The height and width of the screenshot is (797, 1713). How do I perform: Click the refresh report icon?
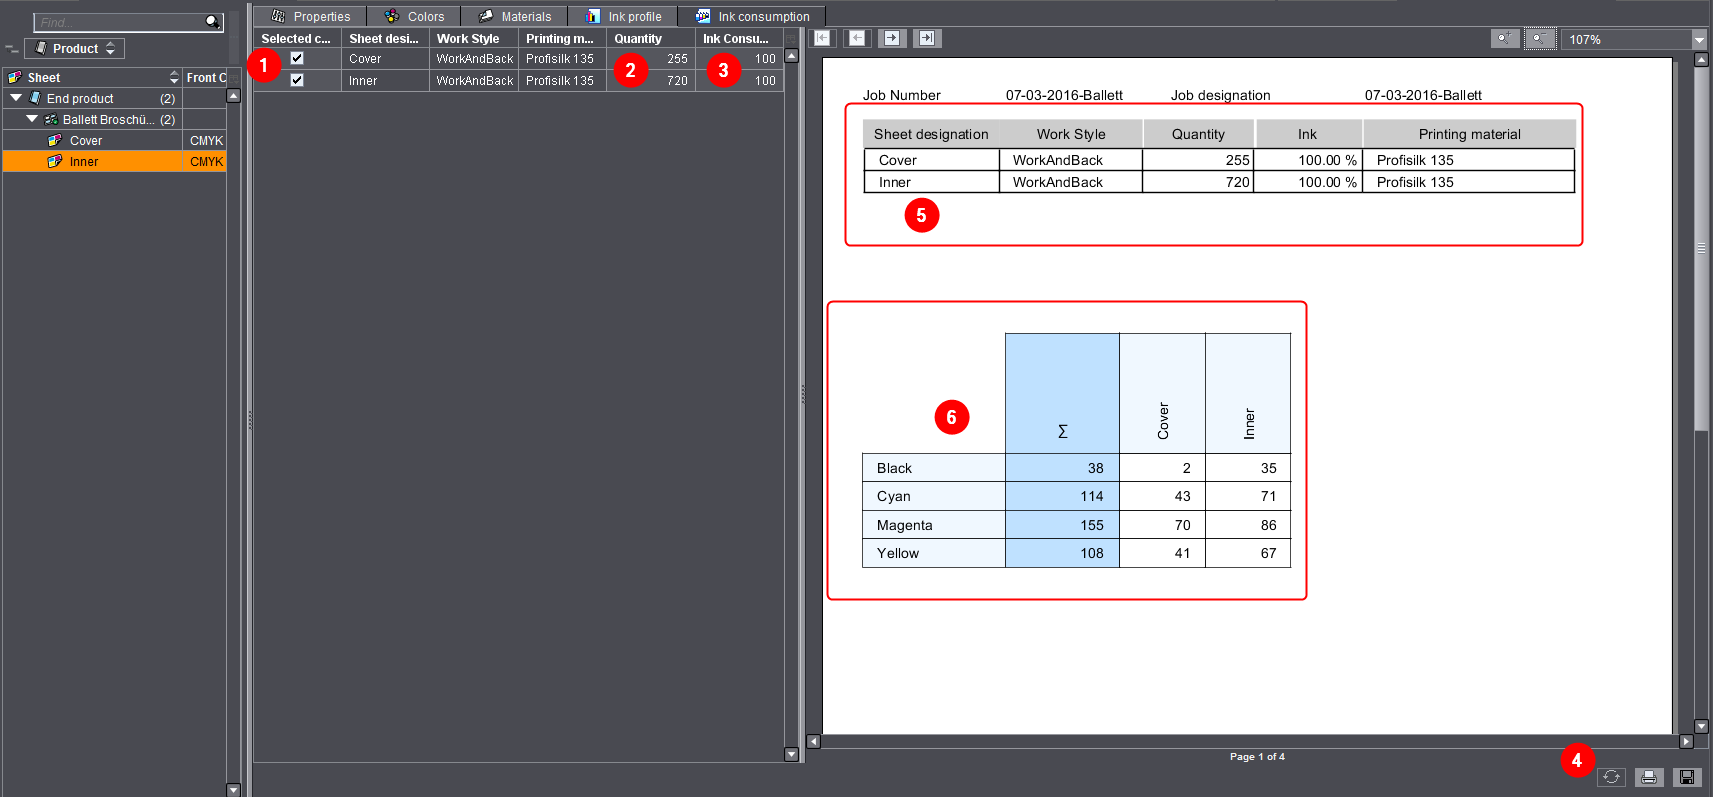[1611, 777]
